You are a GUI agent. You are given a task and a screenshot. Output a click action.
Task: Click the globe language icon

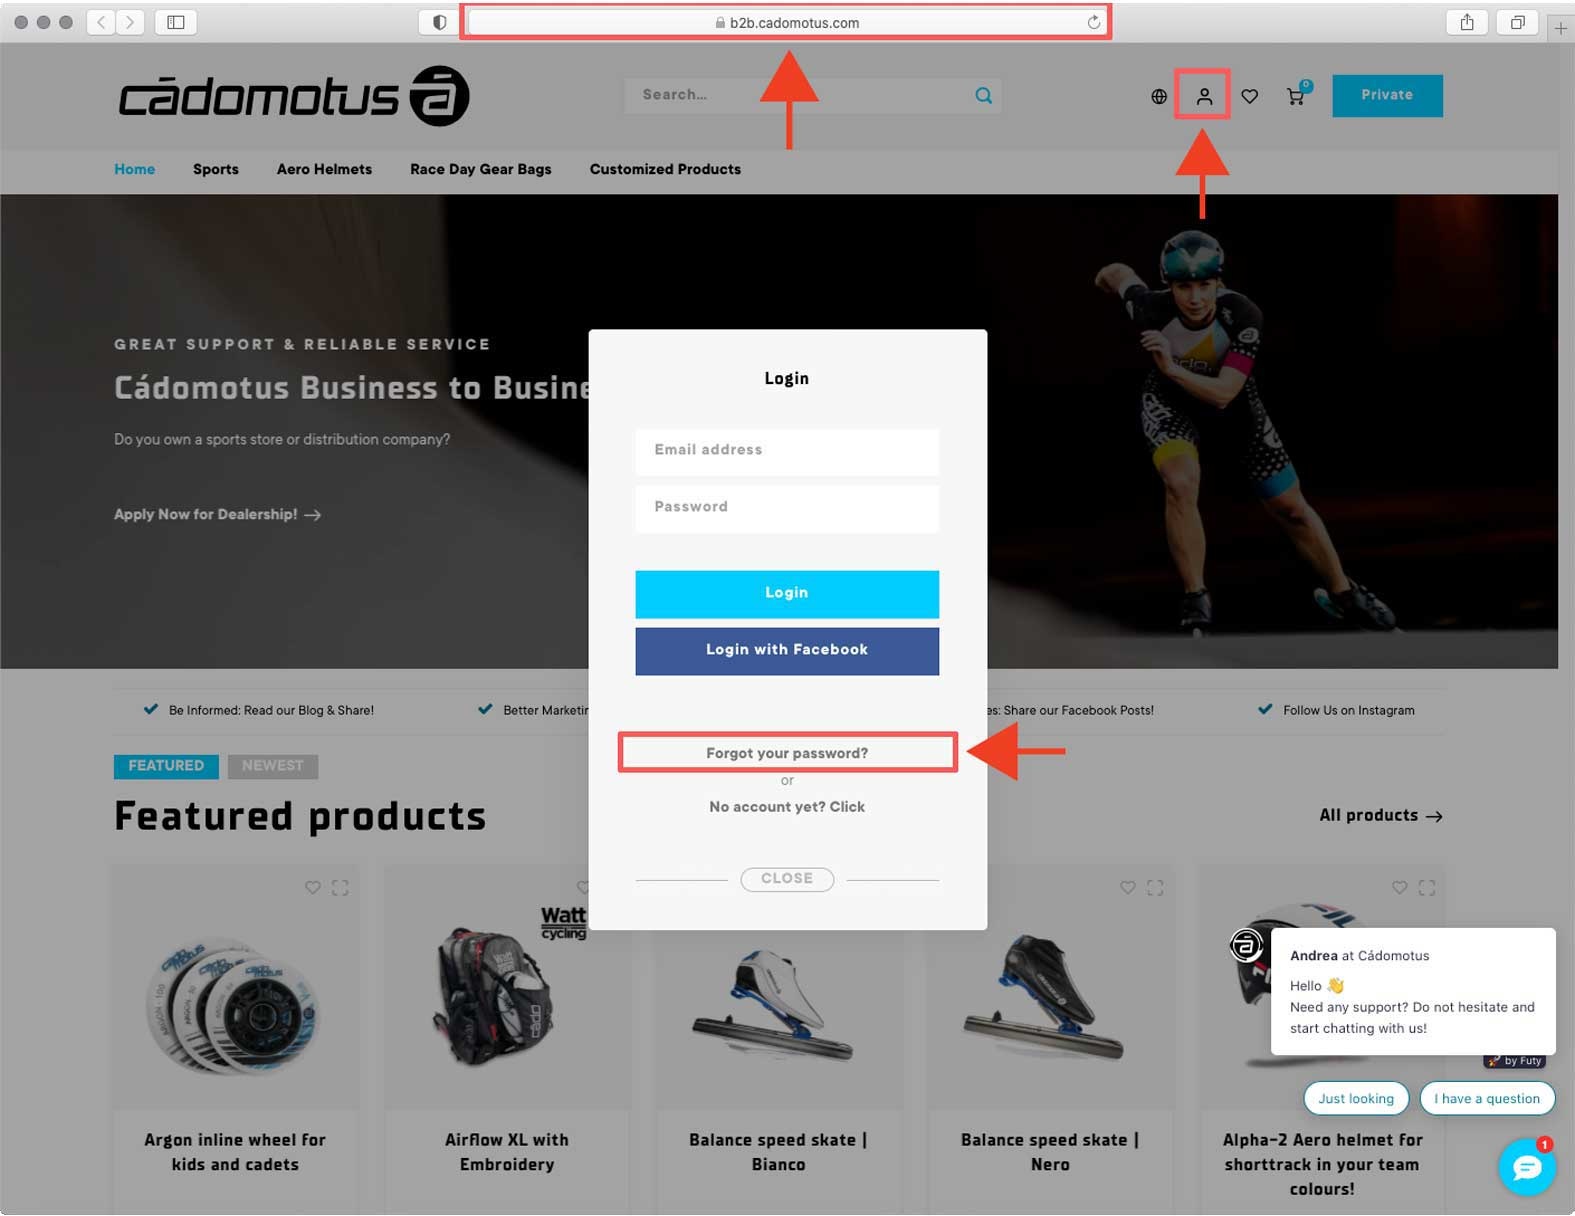[x=1159, y=96]
